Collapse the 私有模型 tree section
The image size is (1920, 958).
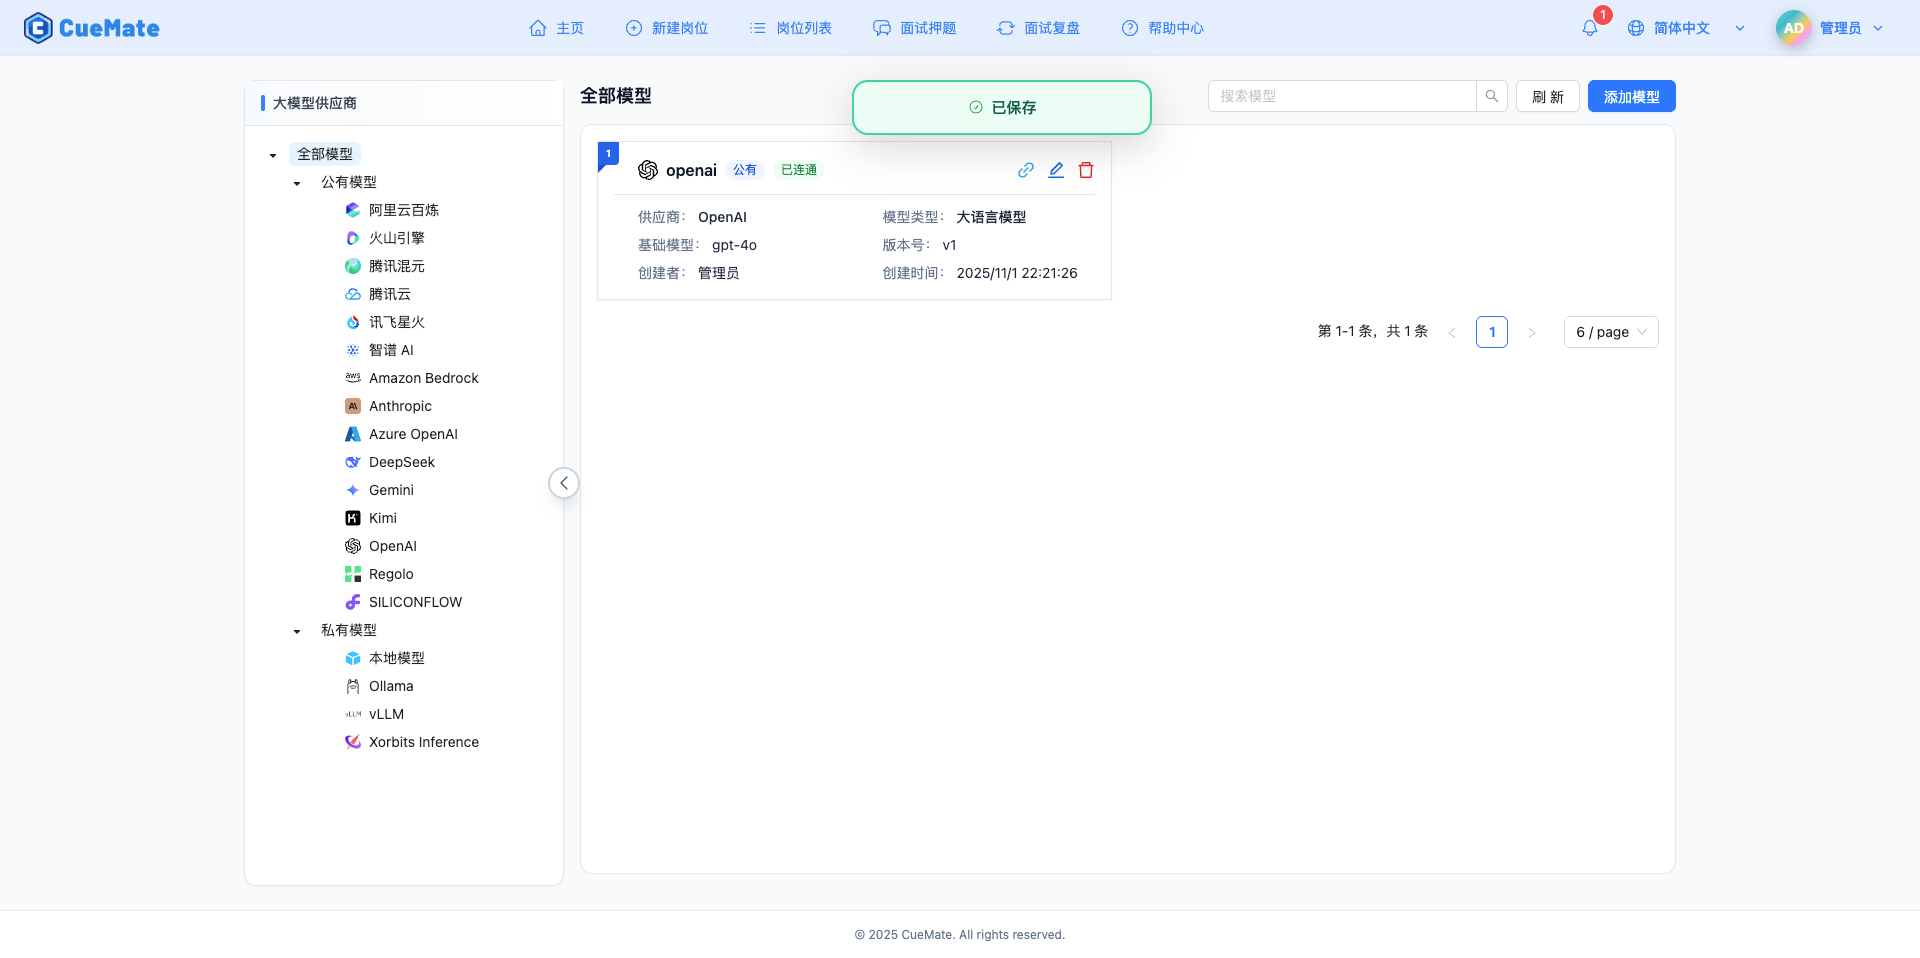296,630
